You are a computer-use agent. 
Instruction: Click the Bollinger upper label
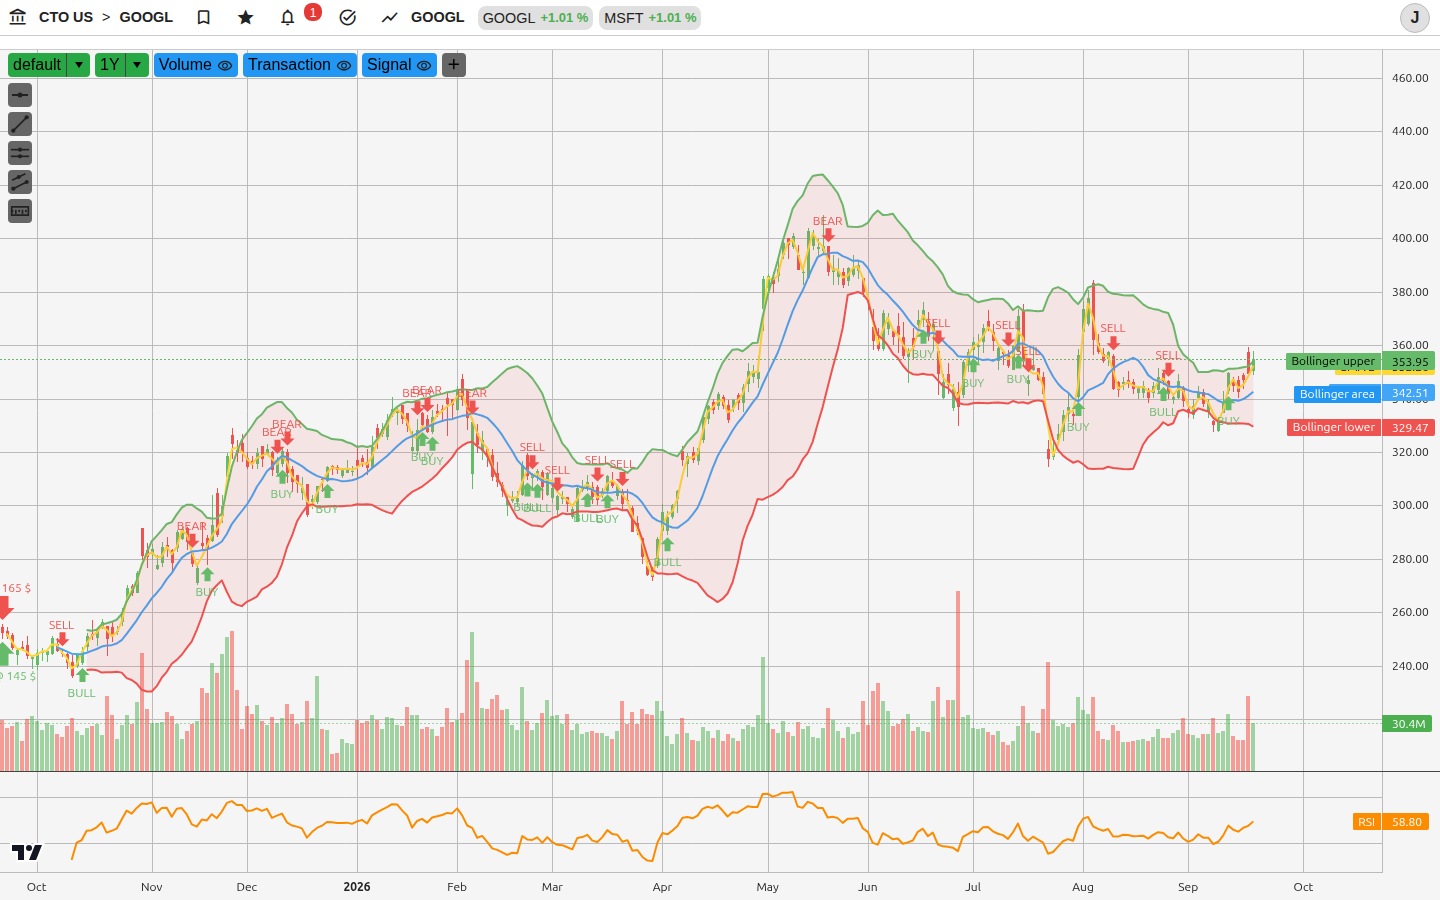[1333, 361]
